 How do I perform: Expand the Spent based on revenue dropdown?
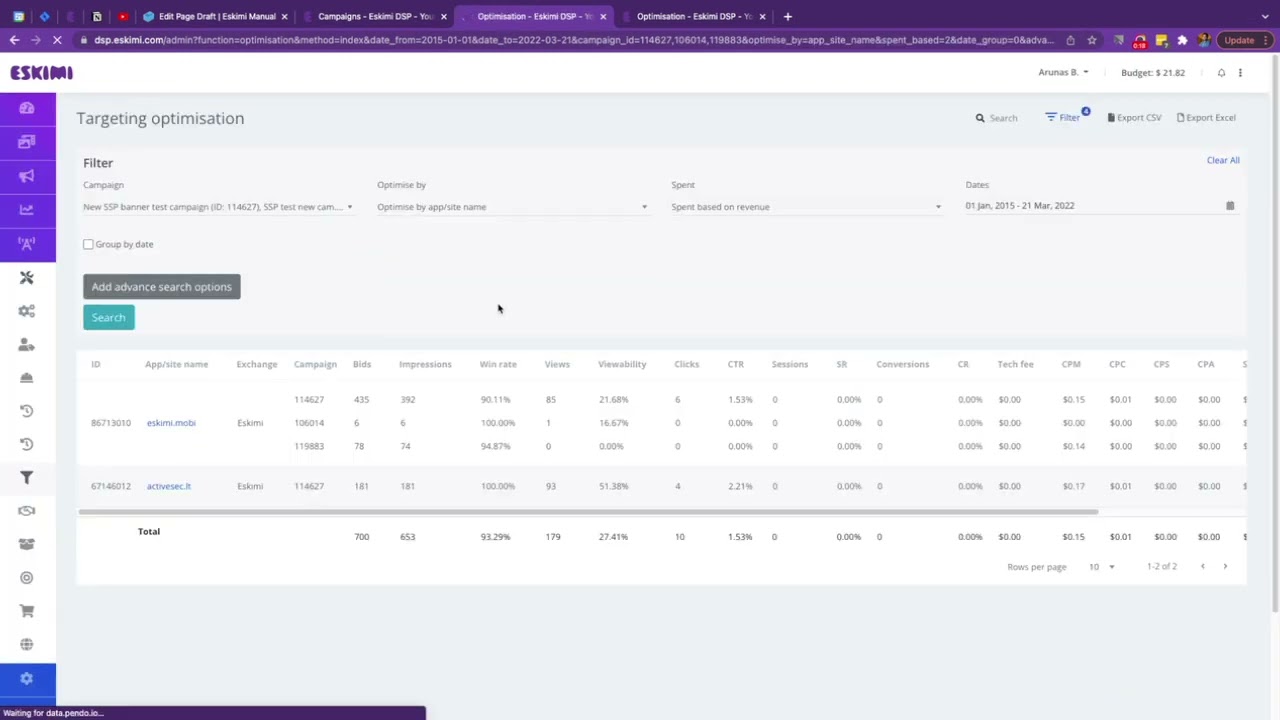pyautogui.click(x=805, y=207)
